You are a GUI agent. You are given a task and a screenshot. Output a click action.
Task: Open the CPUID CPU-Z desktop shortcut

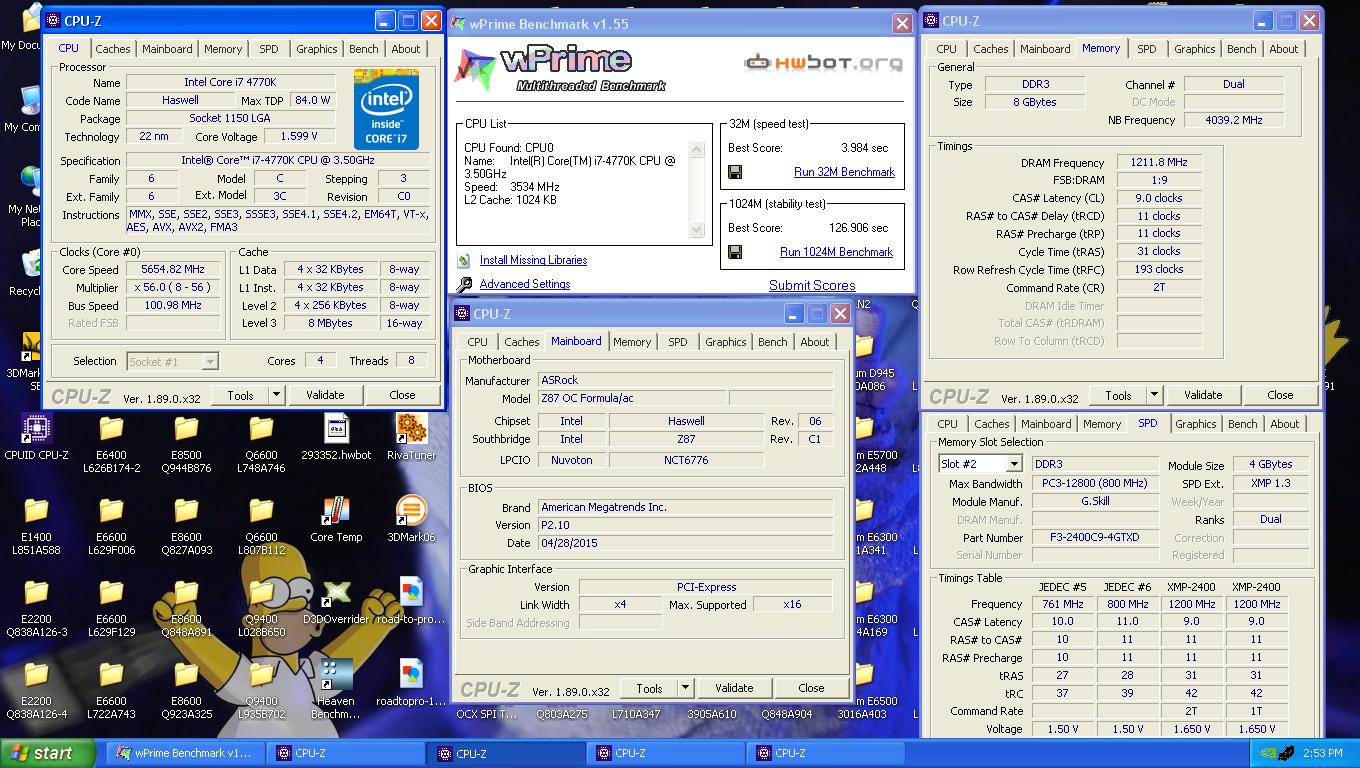click(36, 430)
